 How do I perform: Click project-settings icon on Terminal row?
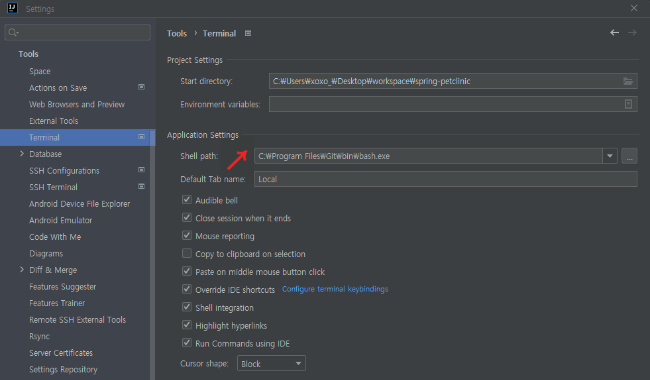pyautogui.click(x=141, y=137)
